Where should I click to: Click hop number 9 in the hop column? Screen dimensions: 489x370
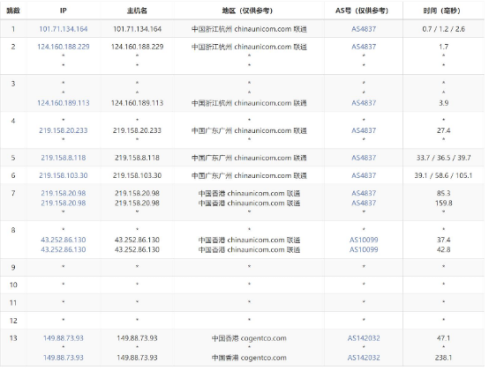point(13,267)
